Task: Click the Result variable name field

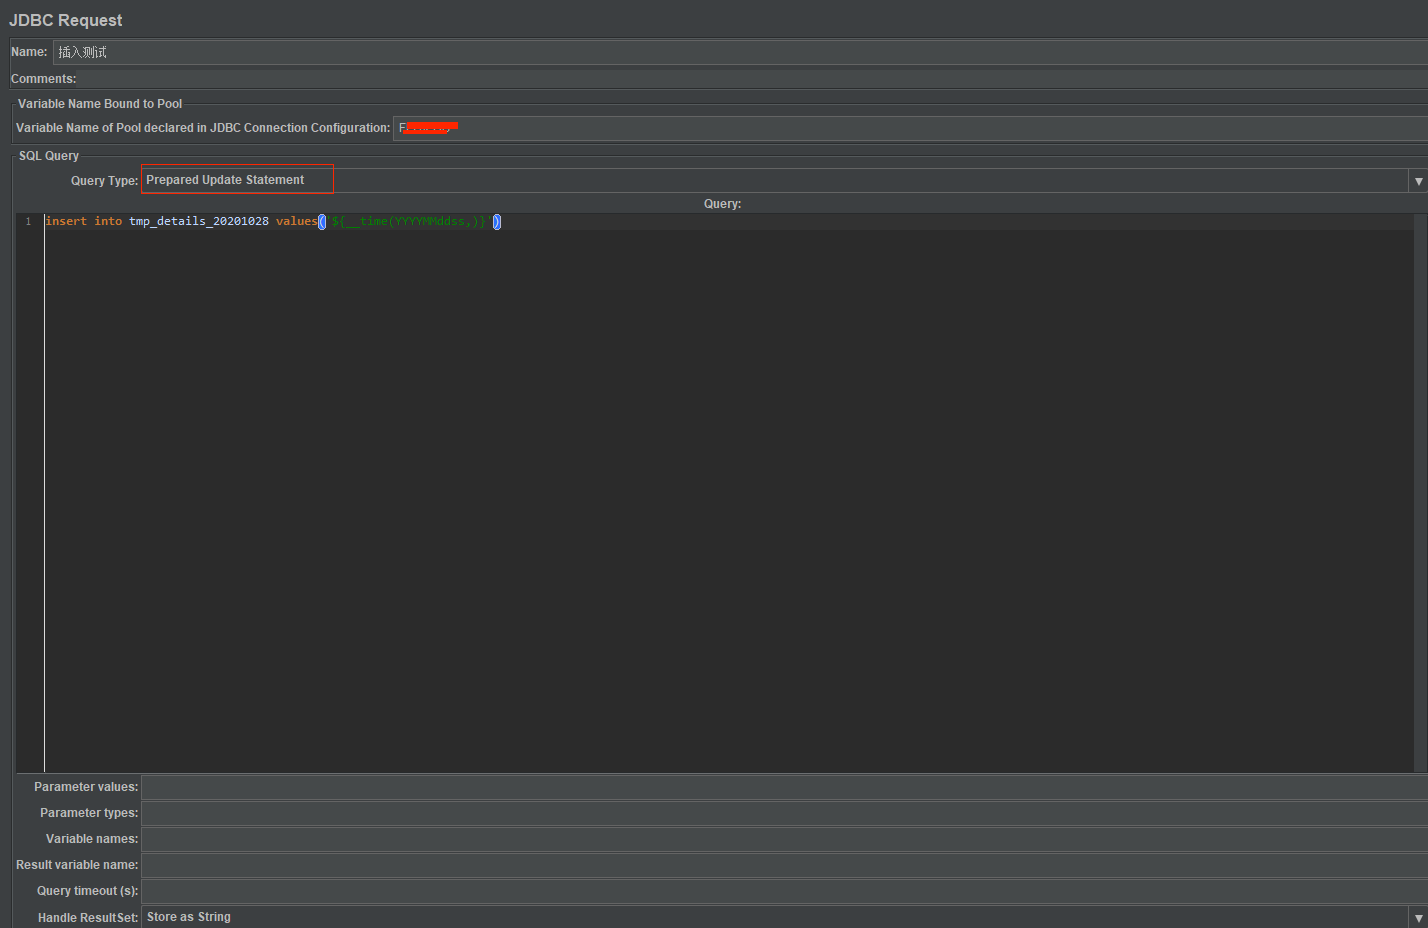Action: (784, 865)
